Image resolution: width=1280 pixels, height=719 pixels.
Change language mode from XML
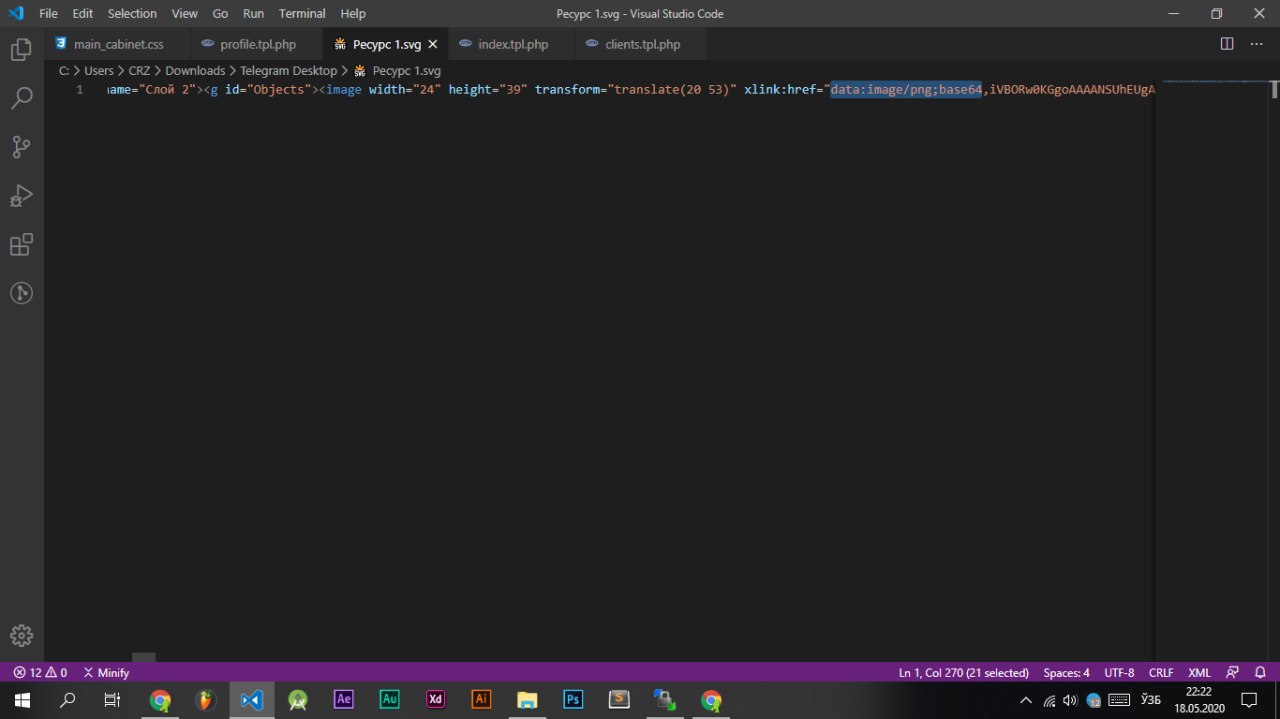(1199, 673)
